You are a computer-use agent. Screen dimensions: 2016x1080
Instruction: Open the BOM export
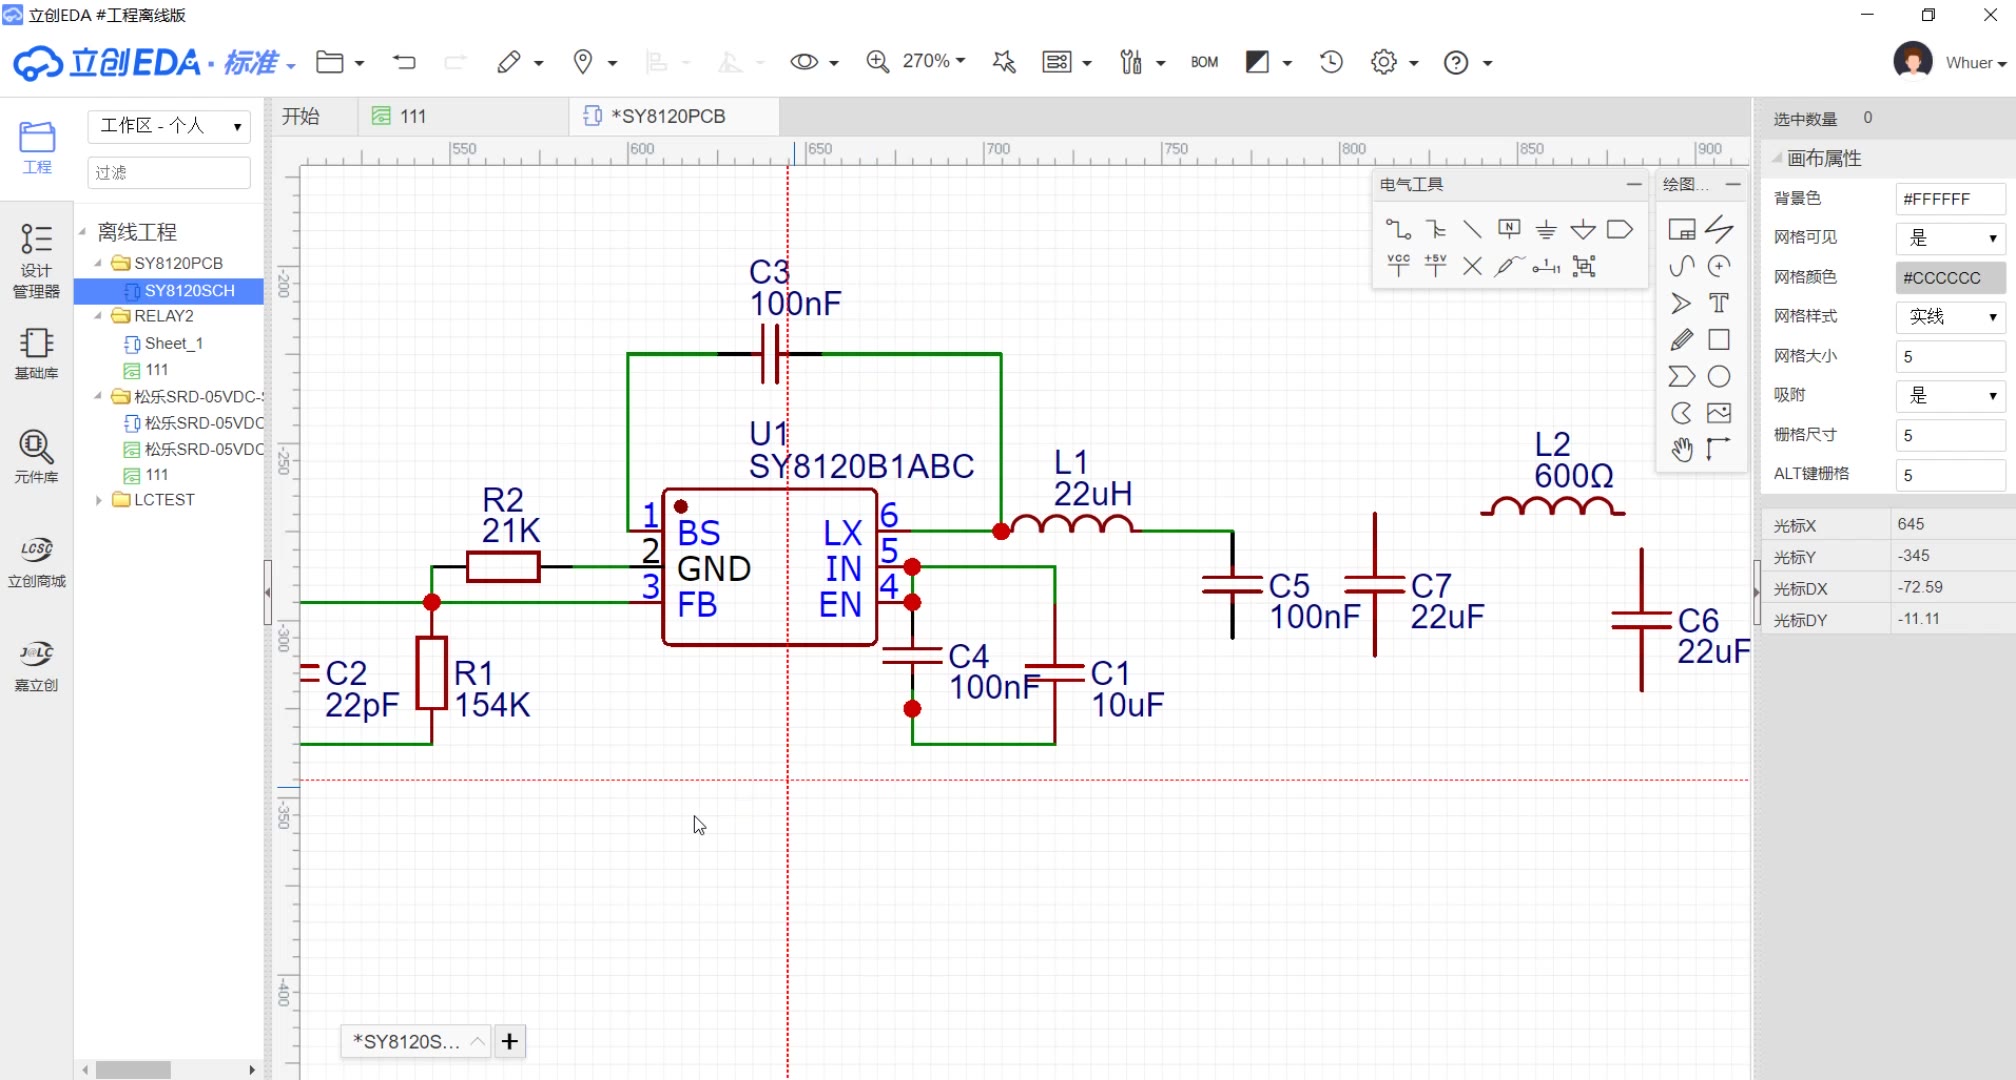pyautogui.click(x=1204, y=62)
